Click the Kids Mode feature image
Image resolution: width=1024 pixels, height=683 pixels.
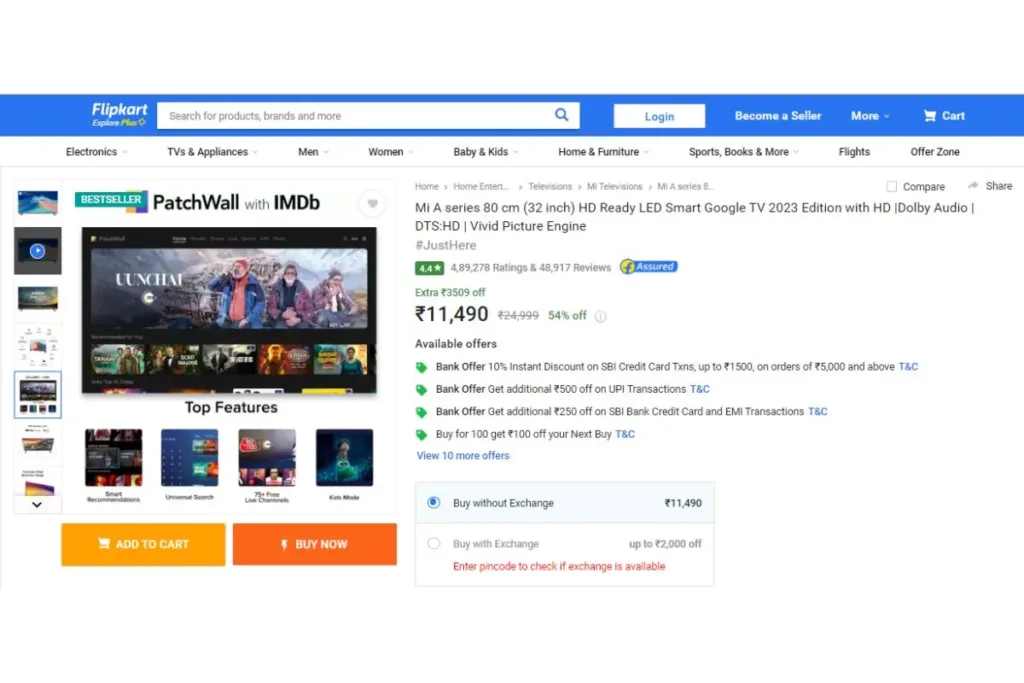(x=344, y=458)
